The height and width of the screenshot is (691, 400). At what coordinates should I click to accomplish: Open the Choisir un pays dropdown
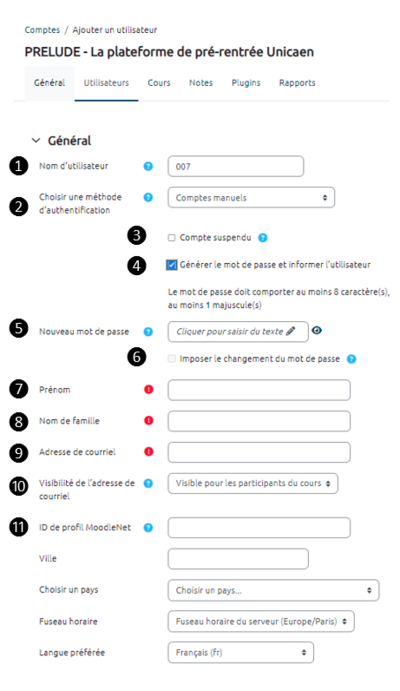(x=273, y=591)
